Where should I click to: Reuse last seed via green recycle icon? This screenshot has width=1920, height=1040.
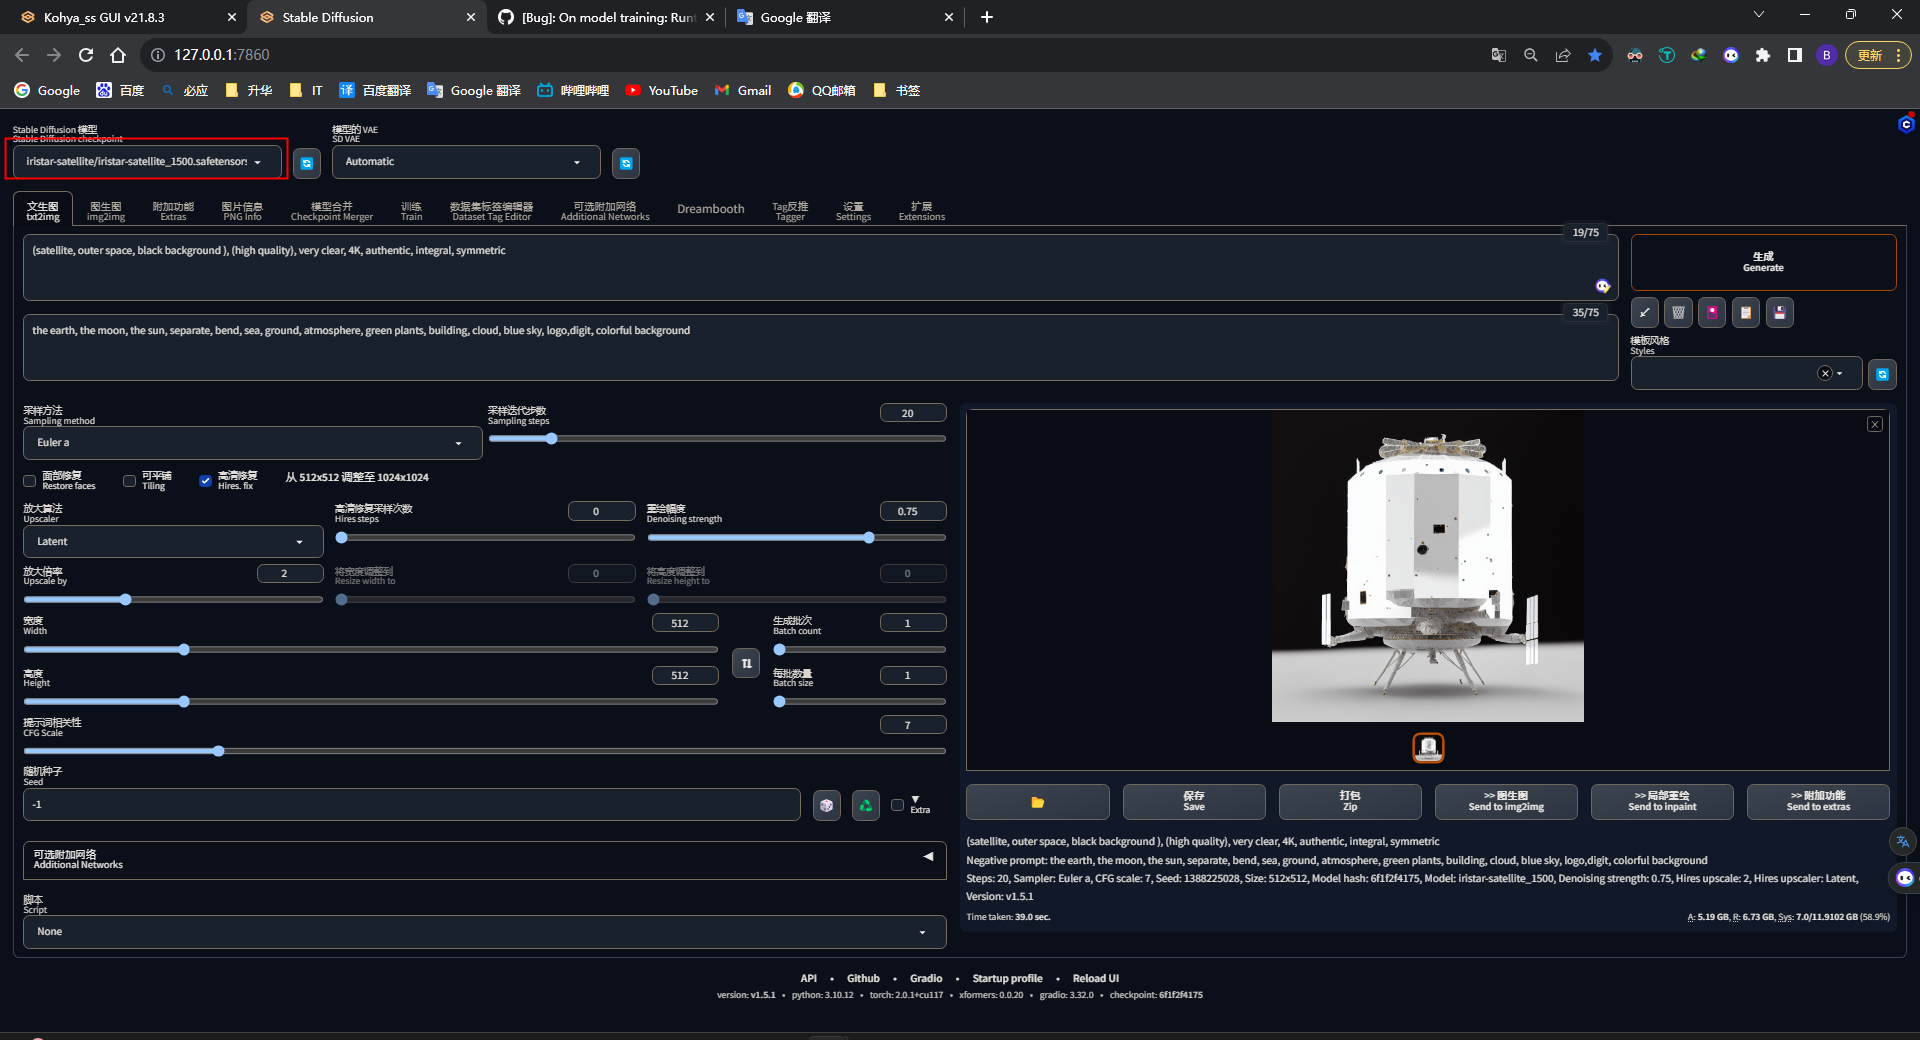pos(864,805)
